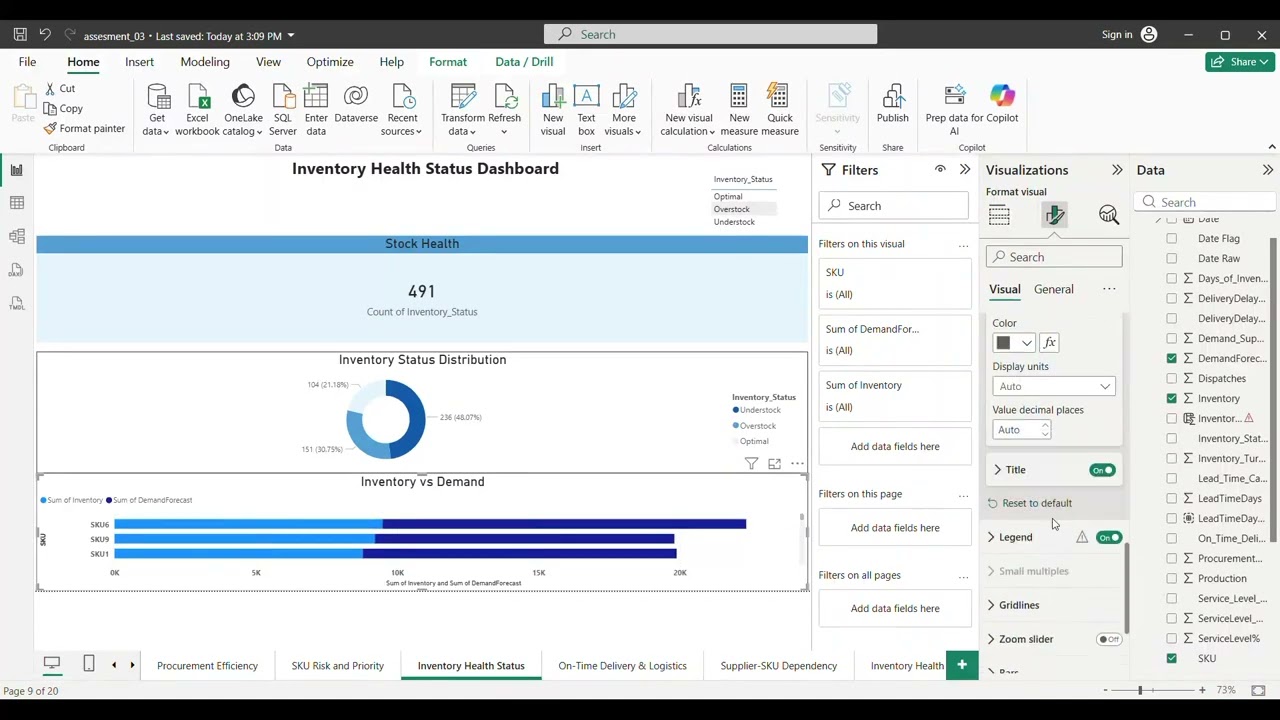Toggle the Title switch in Format pane
This screenshot has height=720, width=1280.
click(x=1102, y=470)
